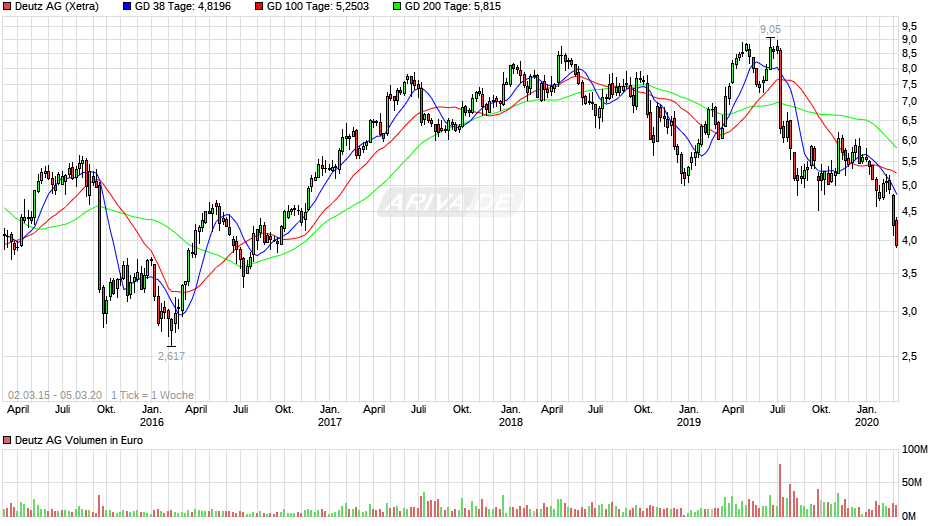Viewport: 940px width, 526px height.
Task: Select the 'GD 100 Tage: 5,2503' legend text
Action: click(318, 7)
